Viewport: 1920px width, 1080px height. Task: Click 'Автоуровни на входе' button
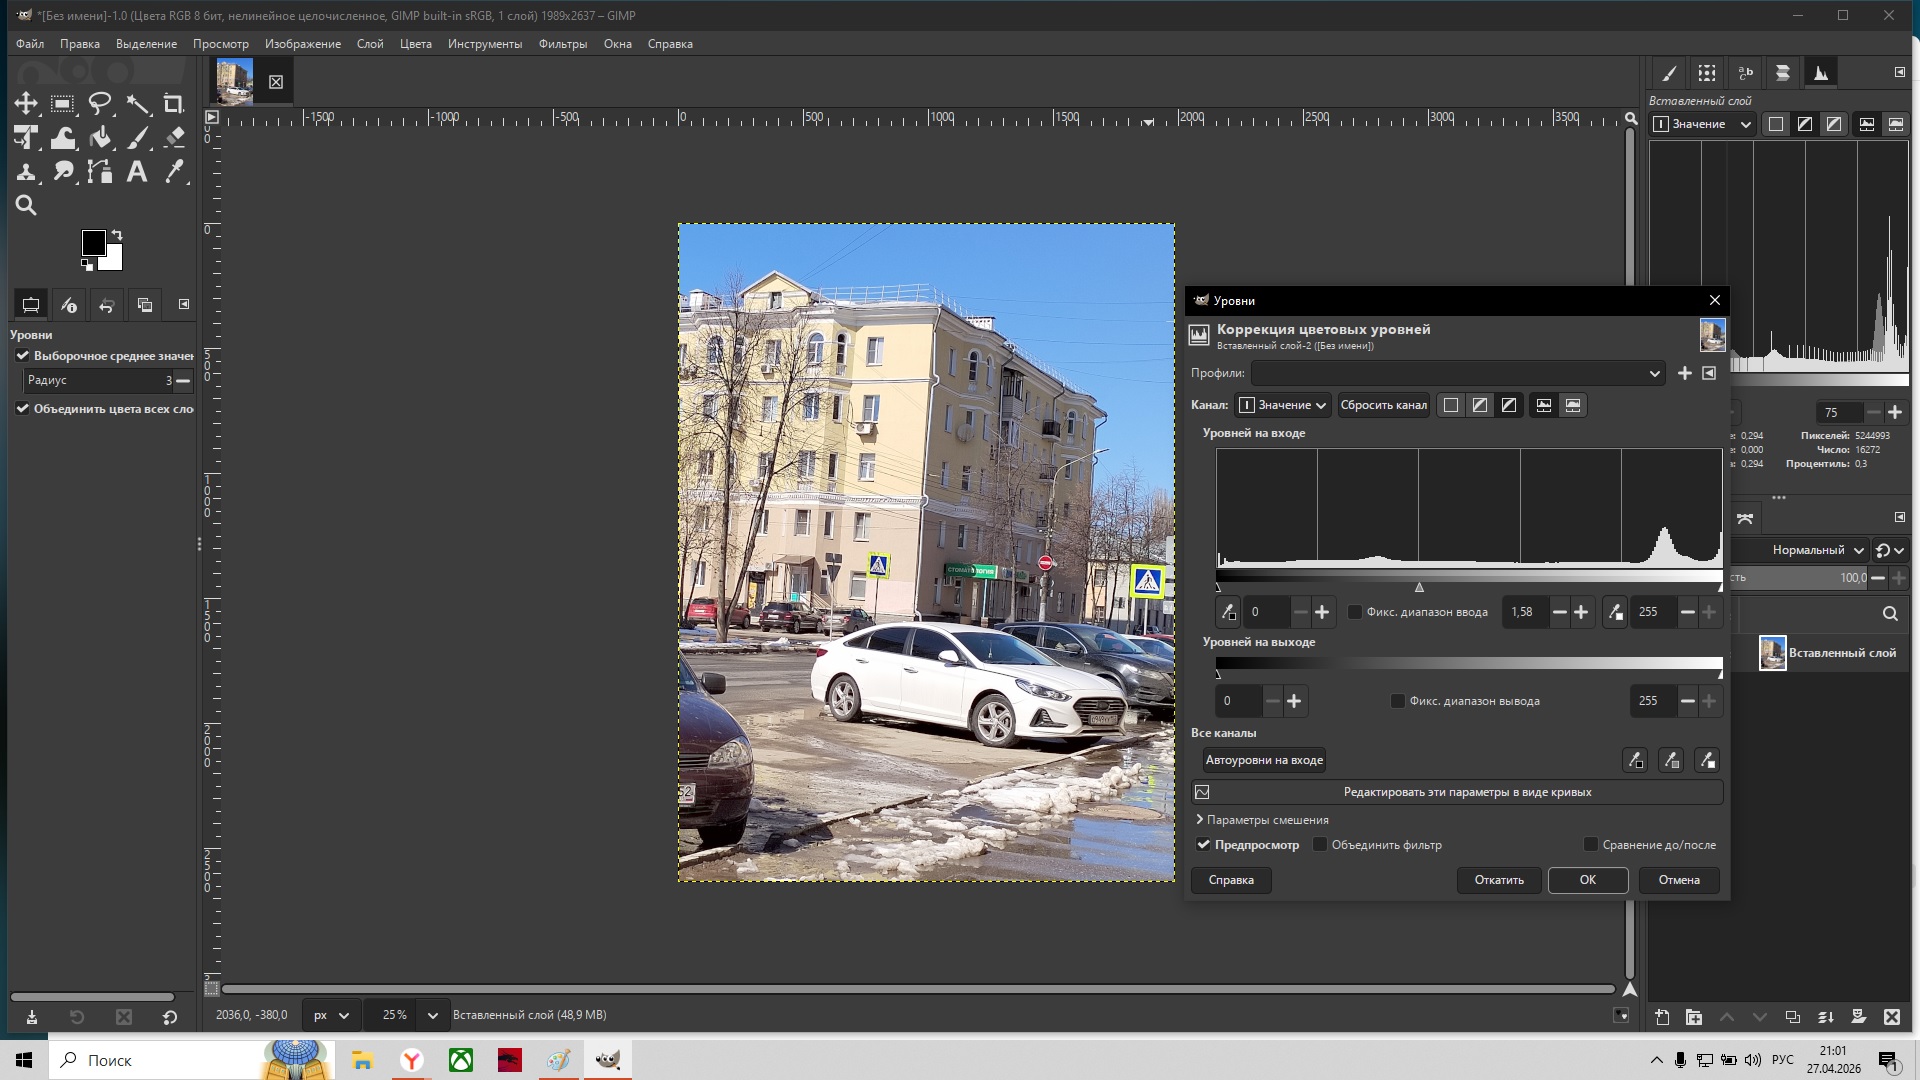(1264, 760)
